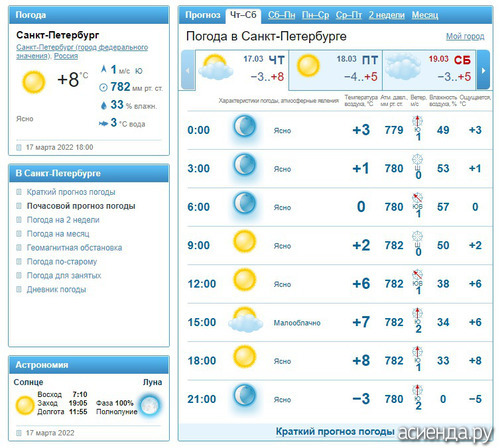Open the 2 недели tab
Screen dimensions: 500x448
pyautogui.click(x=387, y=15)
